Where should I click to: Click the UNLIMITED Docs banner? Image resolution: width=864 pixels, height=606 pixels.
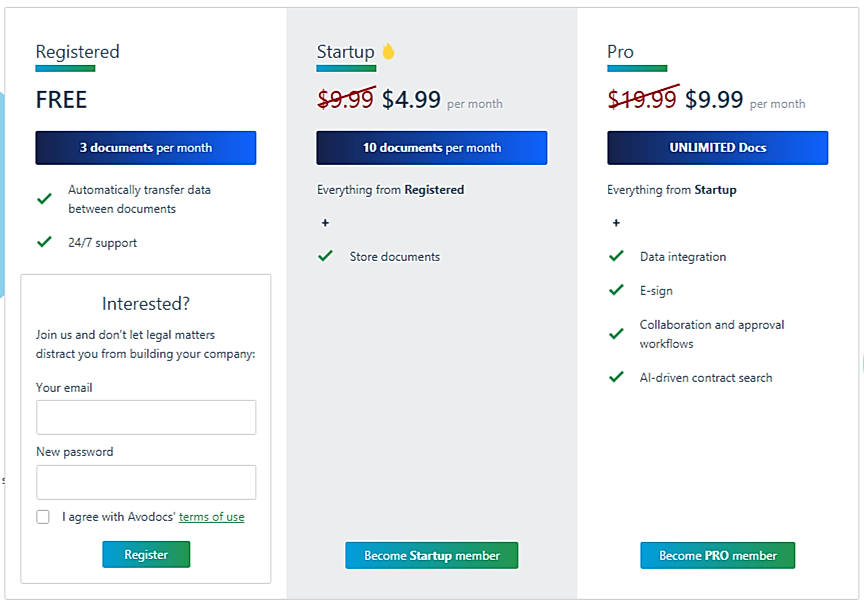(717, 147)
